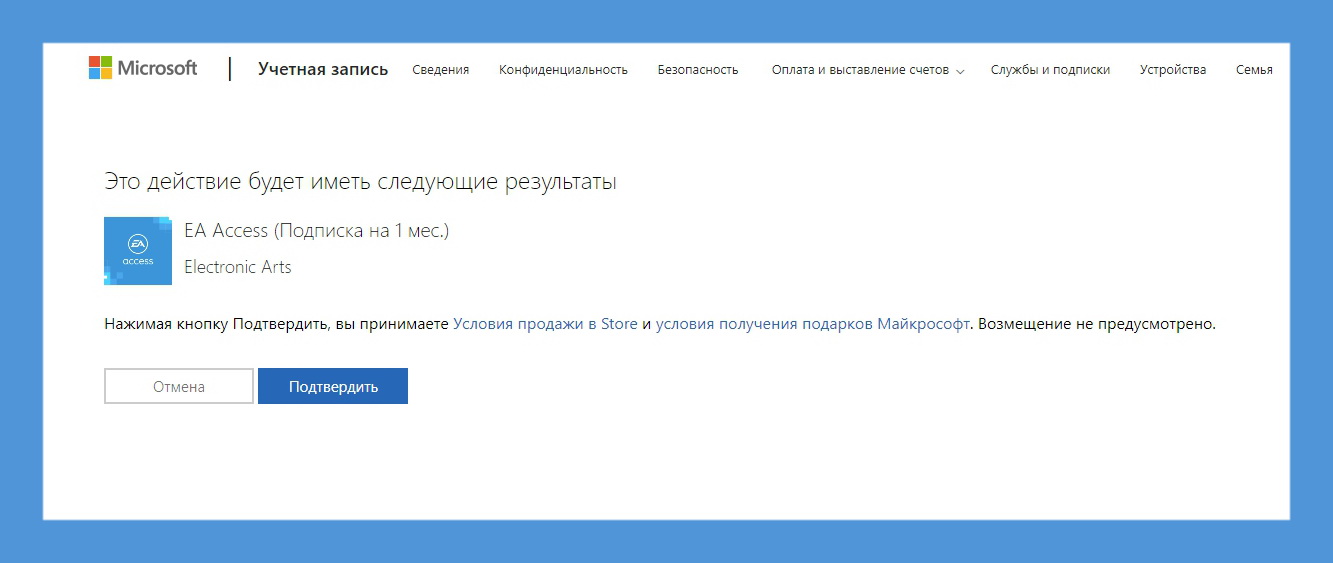Switch to the Безопасность tab

pos(697,70)
